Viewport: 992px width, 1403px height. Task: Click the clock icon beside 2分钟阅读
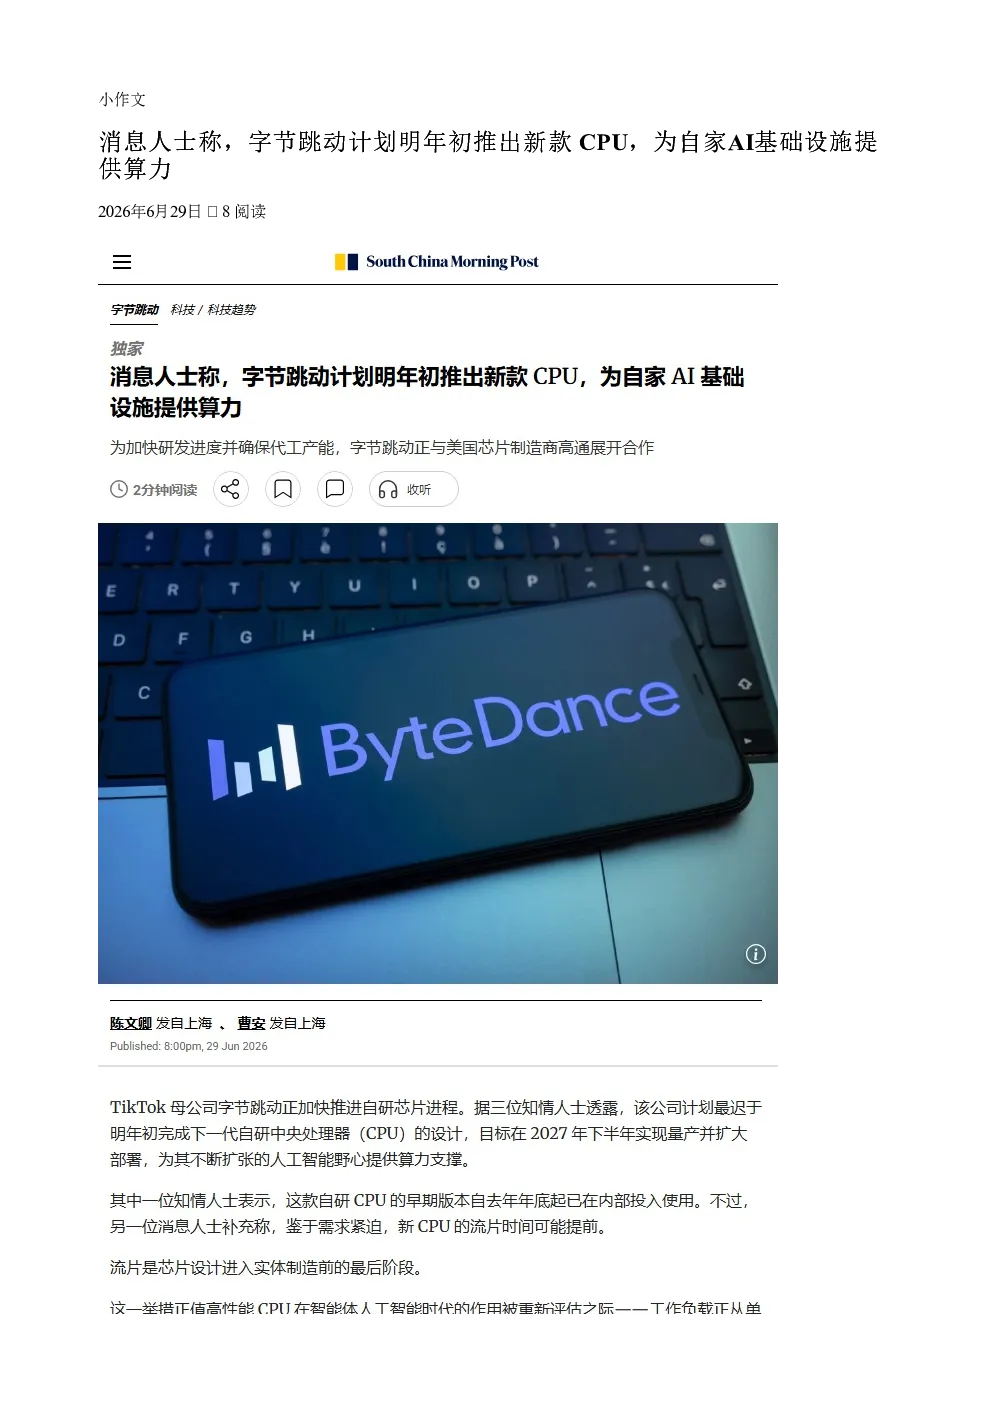[x=119, y=489]
